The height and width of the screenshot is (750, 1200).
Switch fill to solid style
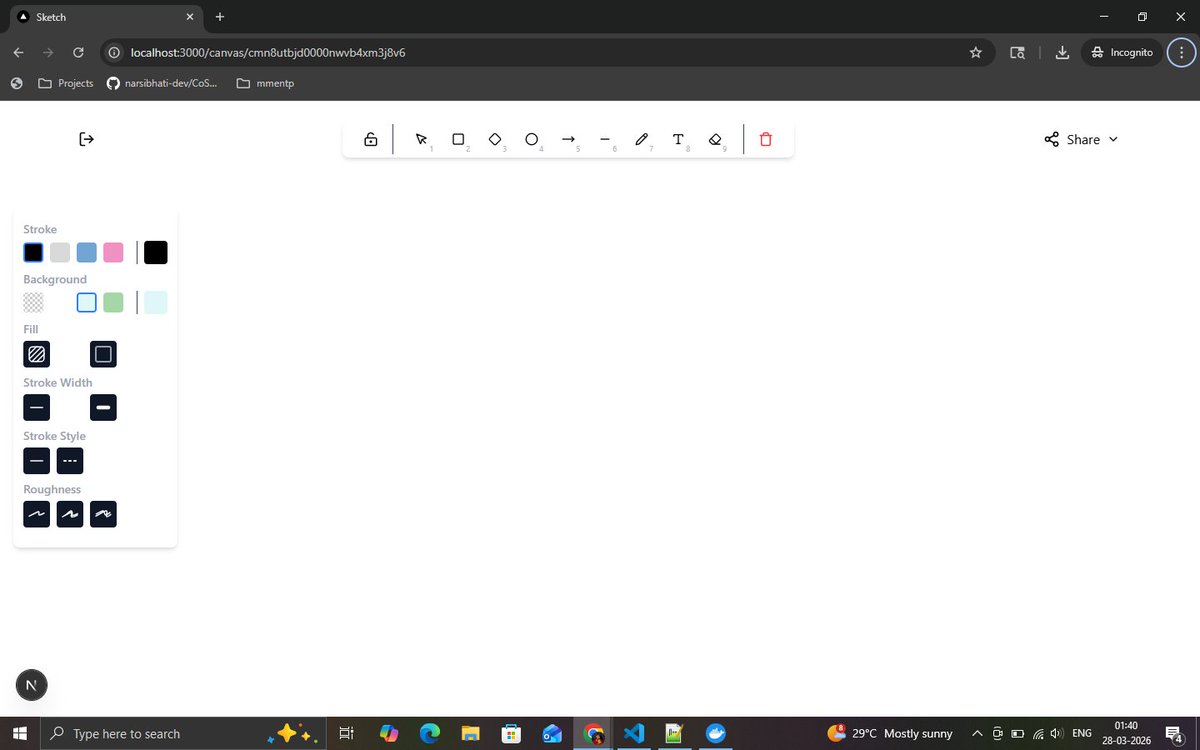(x=103, y=354)
